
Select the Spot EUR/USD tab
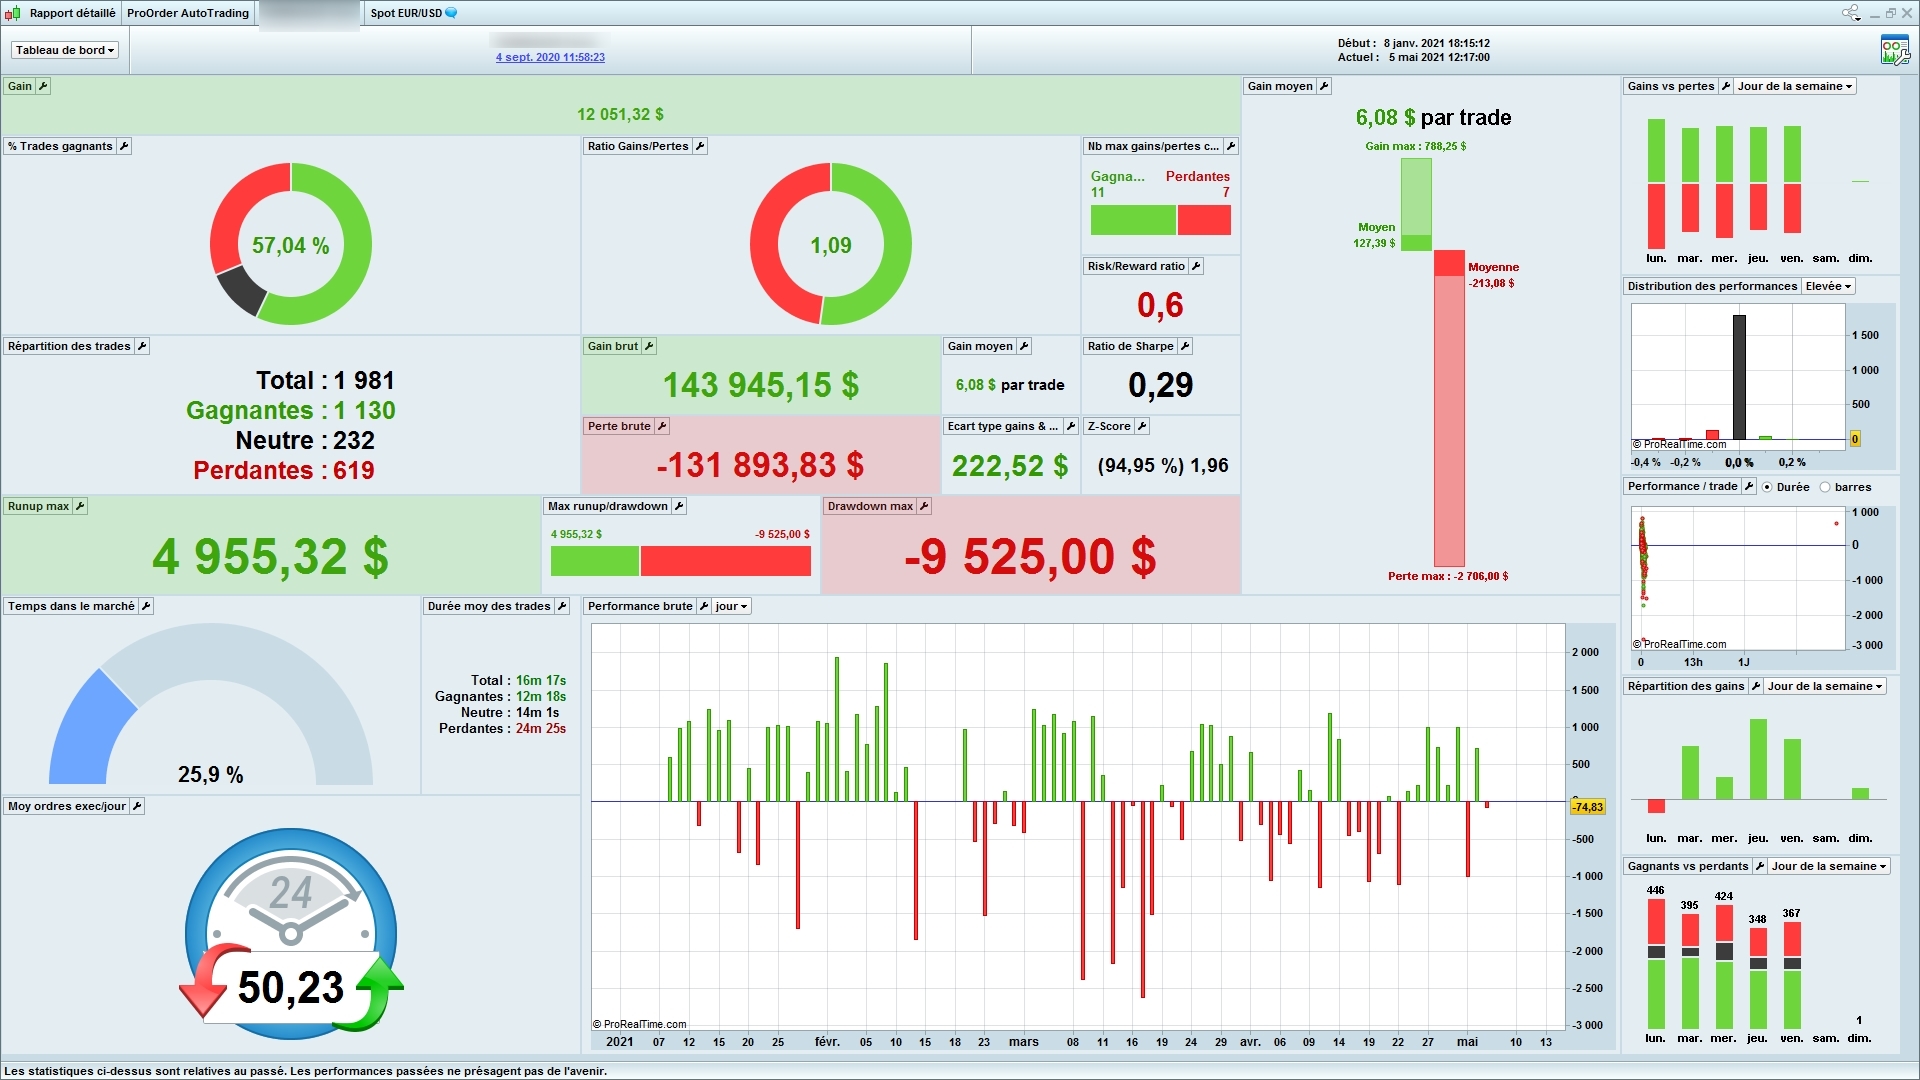[407, 13]
